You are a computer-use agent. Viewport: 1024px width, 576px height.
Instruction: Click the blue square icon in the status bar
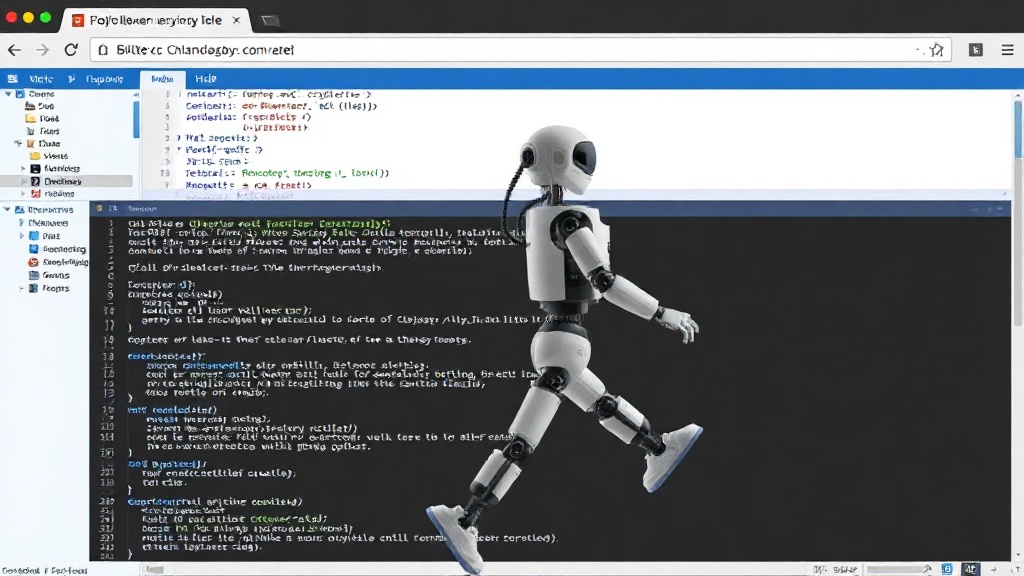[x=947, y=569]
